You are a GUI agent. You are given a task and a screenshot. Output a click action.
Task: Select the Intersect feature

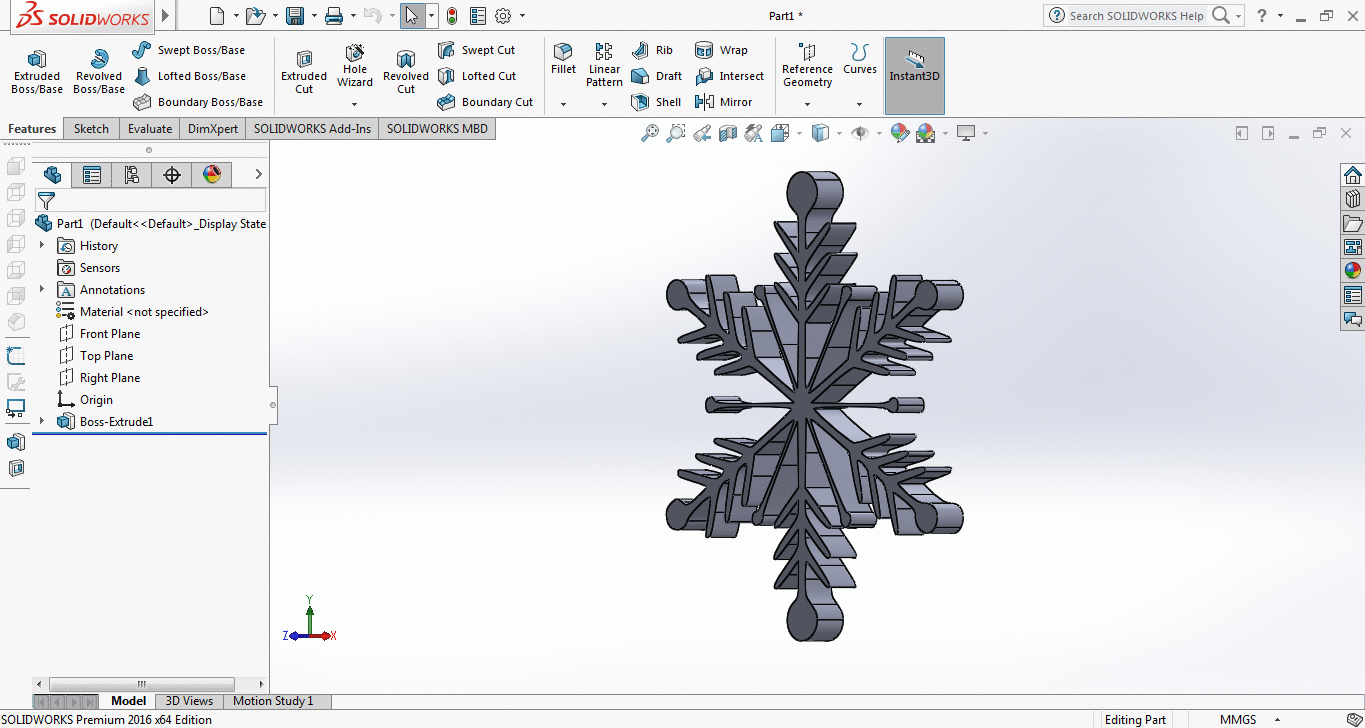729,76
